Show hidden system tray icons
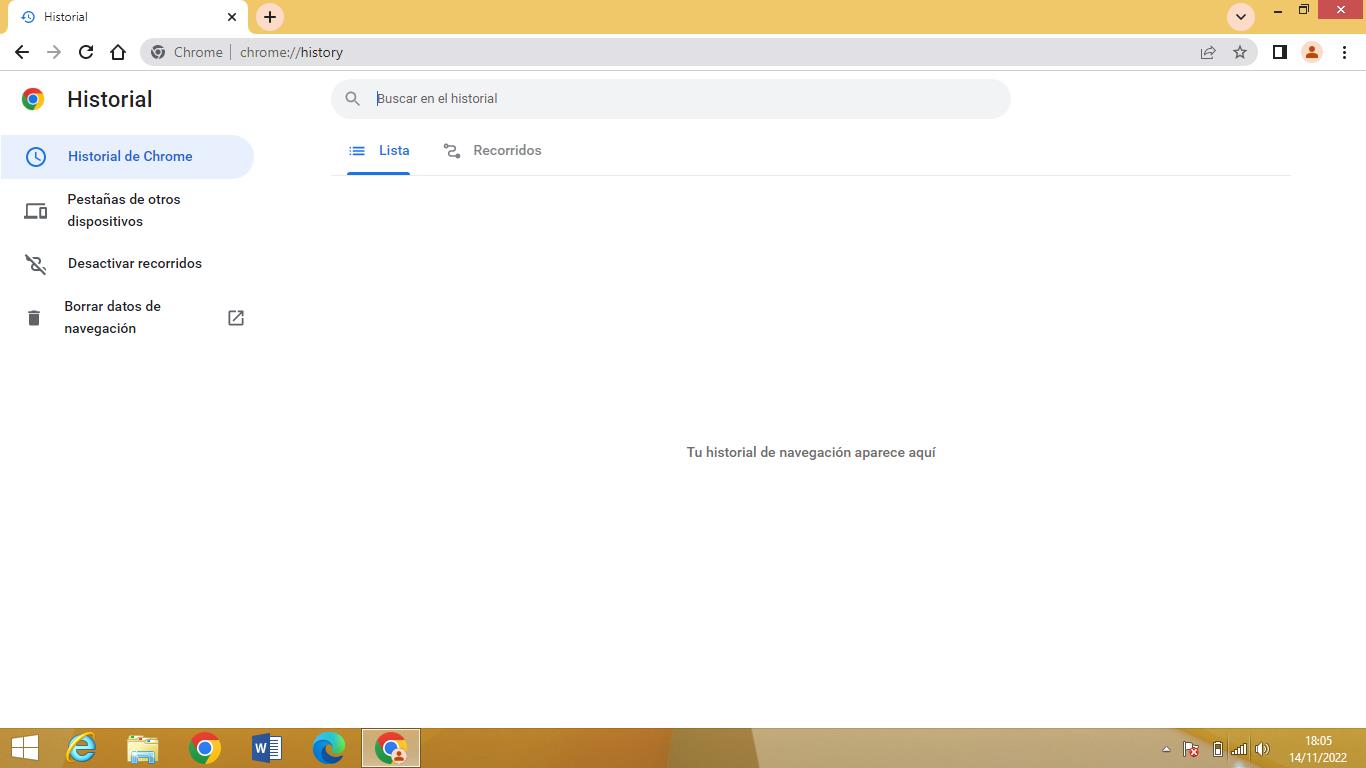Screen dimensions: 1366x768 point(1165,749)
